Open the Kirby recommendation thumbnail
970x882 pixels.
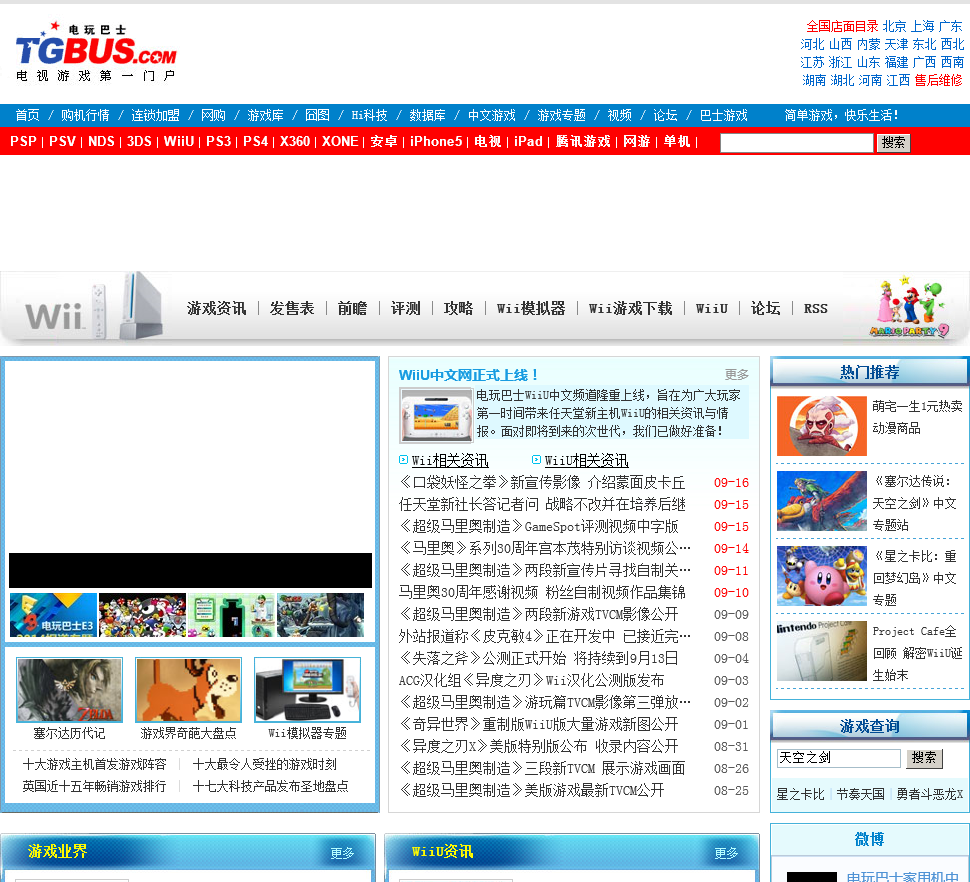pyautogui.click(x=822, y=576)
